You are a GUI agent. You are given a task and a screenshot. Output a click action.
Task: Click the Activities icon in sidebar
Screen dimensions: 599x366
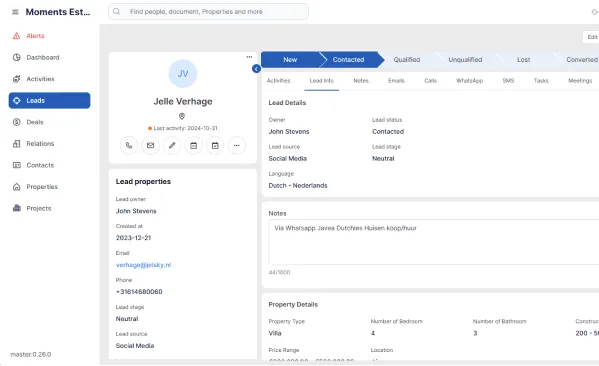click(x=16, y=79)
